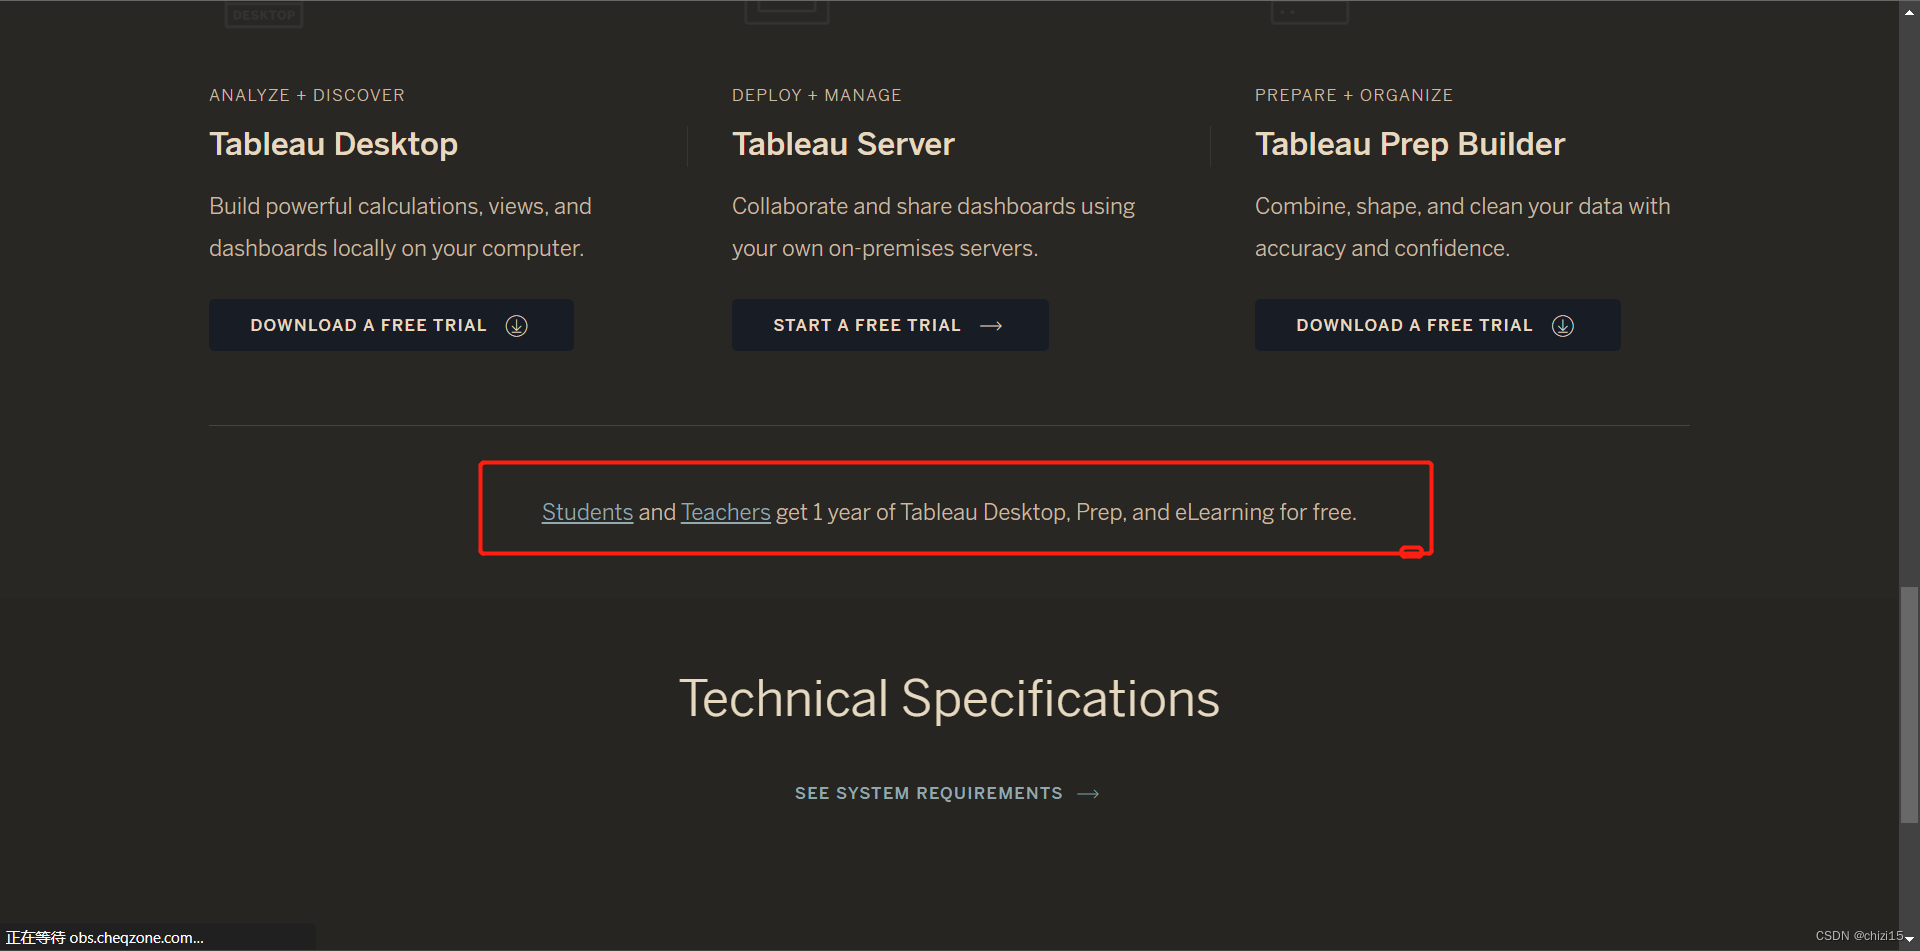Open the Students link
Screen dimensions: 1920x951
click(x=587, y=512)
